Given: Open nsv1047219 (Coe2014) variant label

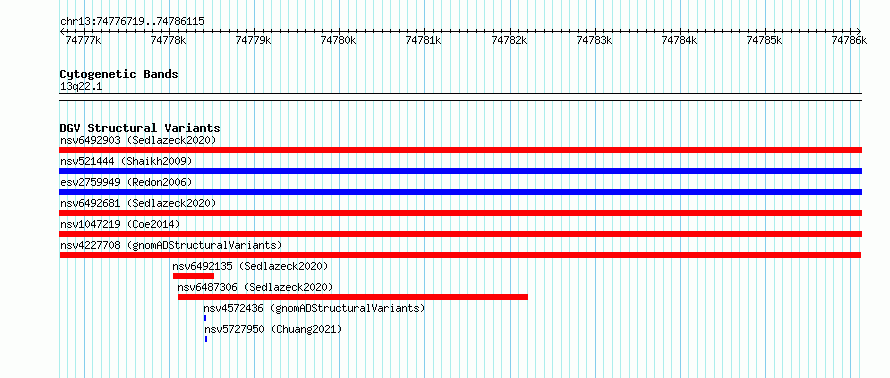Looking at the screenshot, I should click(x=120, y=224).
